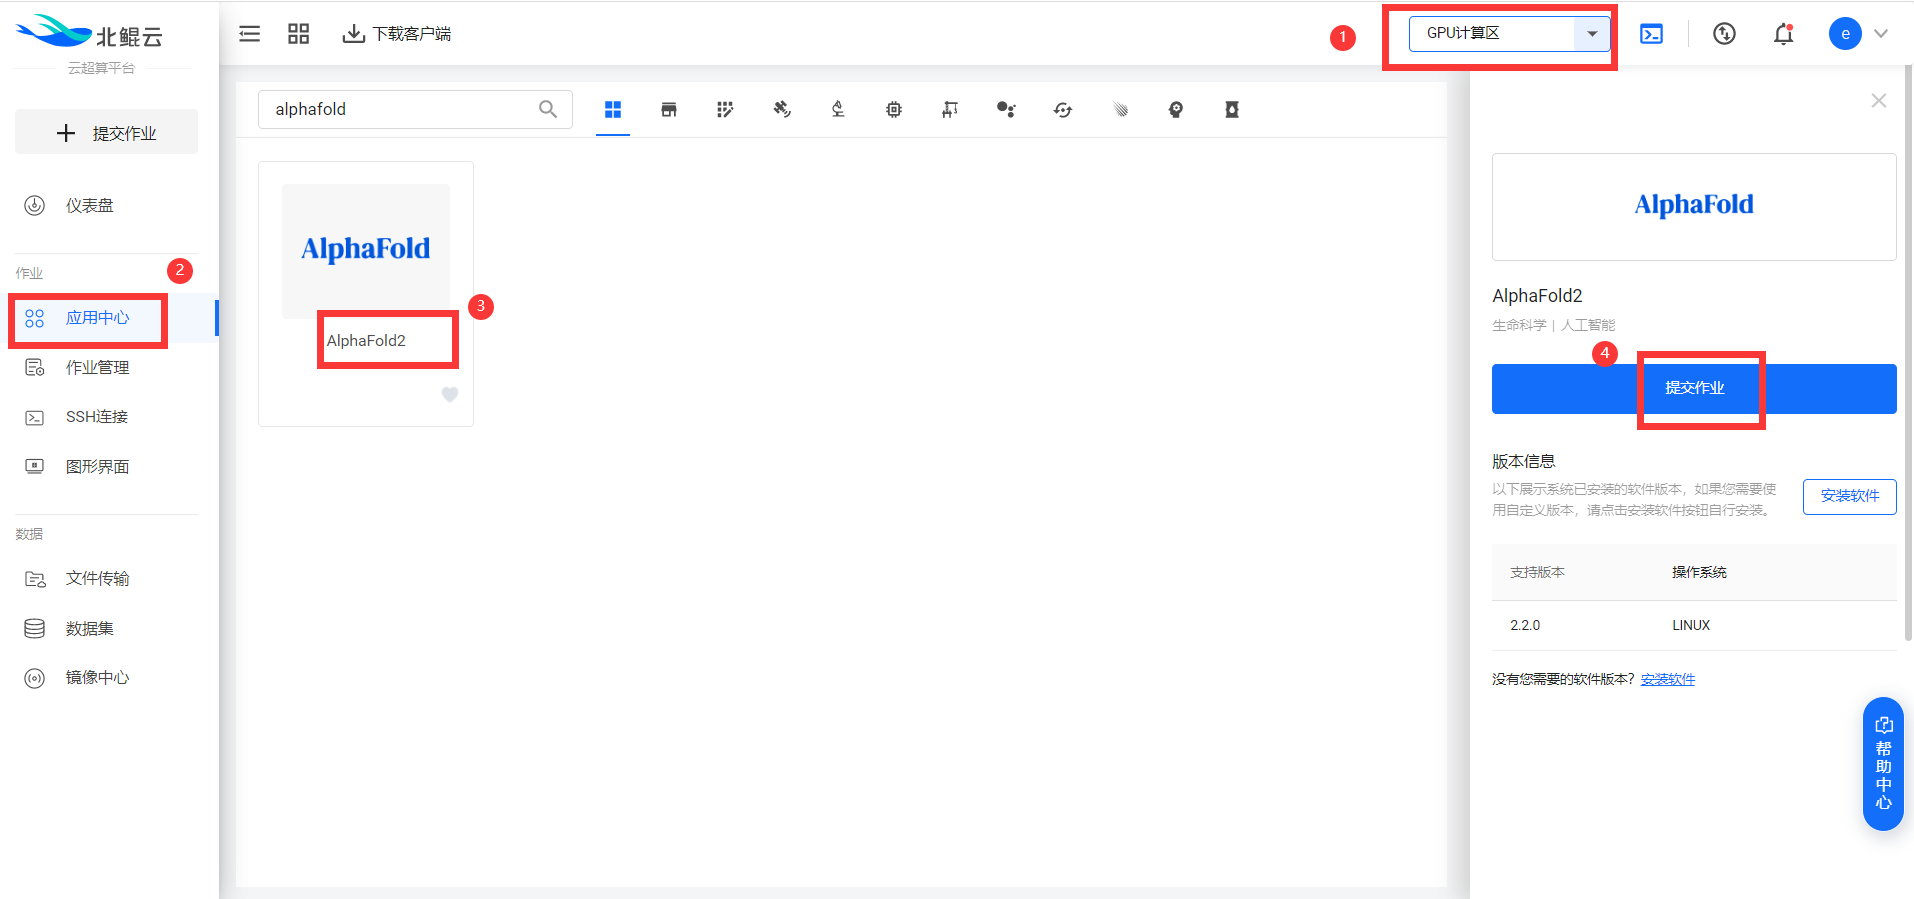Open 图形界面 page
1914x899 pixels.
98,467
